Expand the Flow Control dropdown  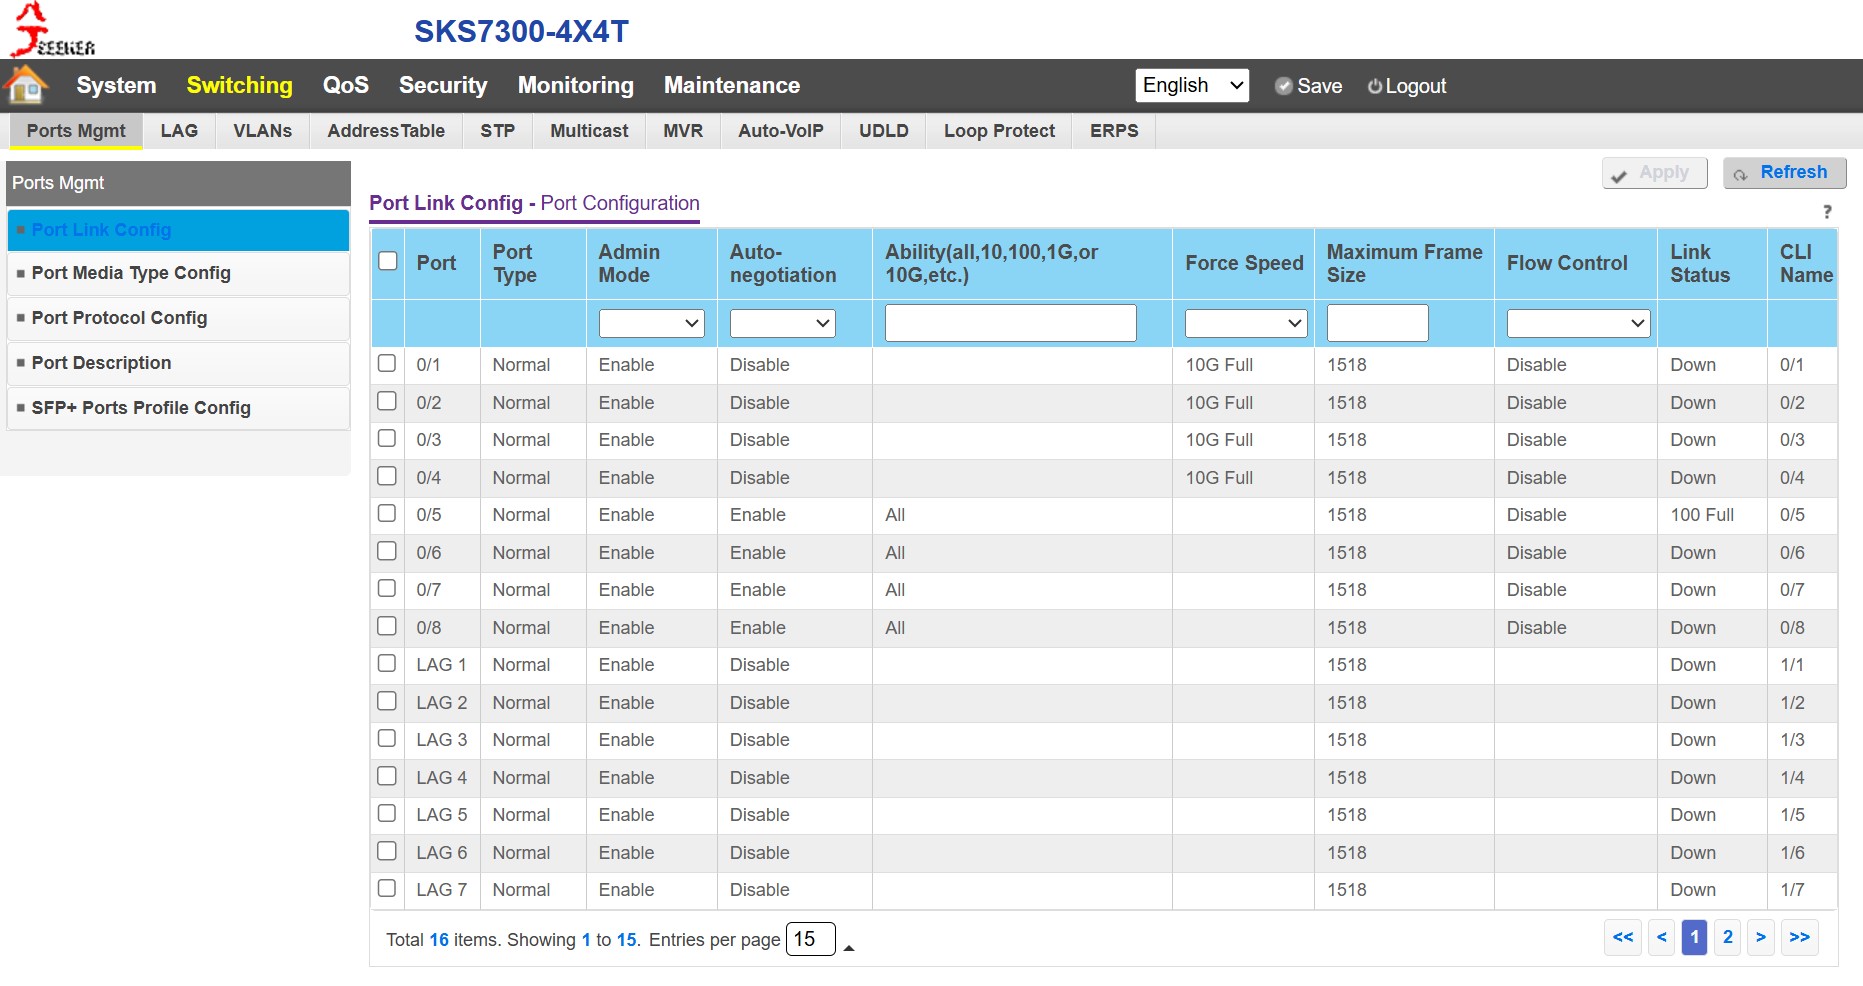point(1578,323)
